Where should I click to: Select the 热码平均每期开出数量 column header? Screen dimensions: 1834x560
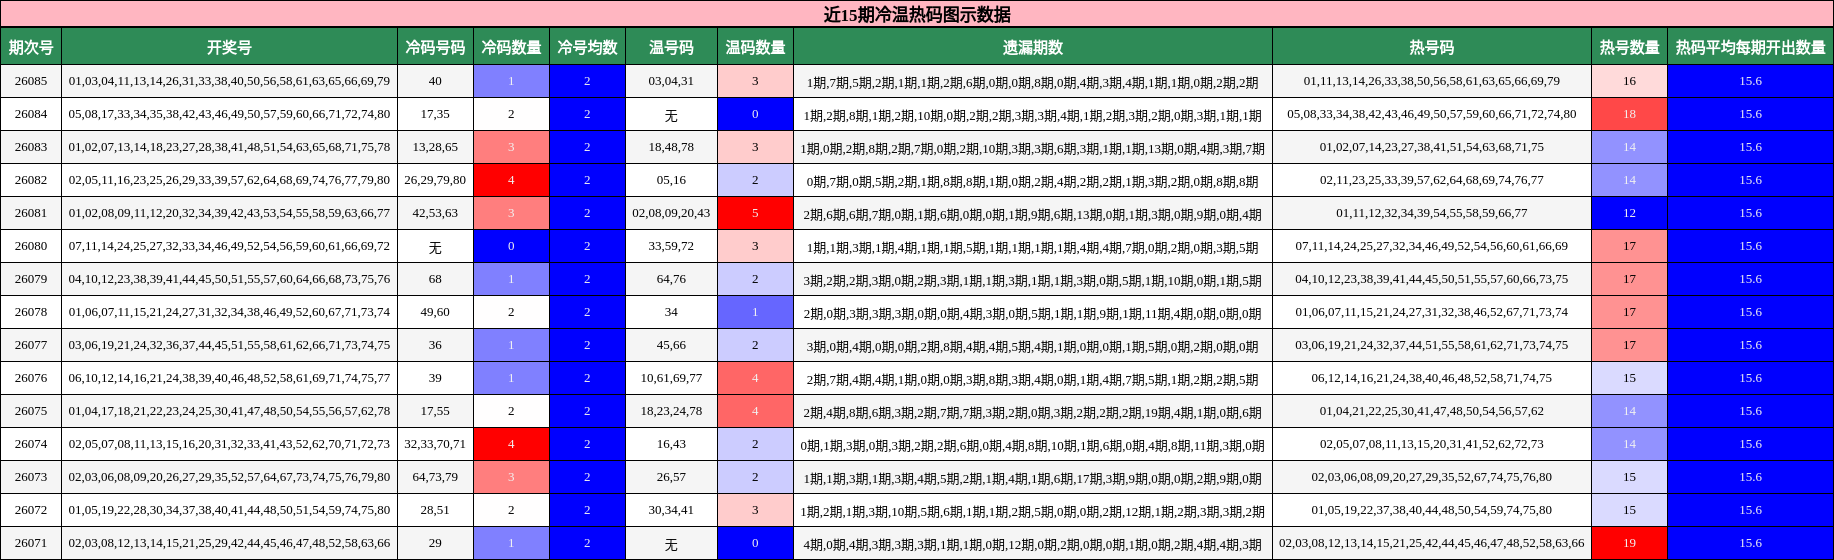1750,47
